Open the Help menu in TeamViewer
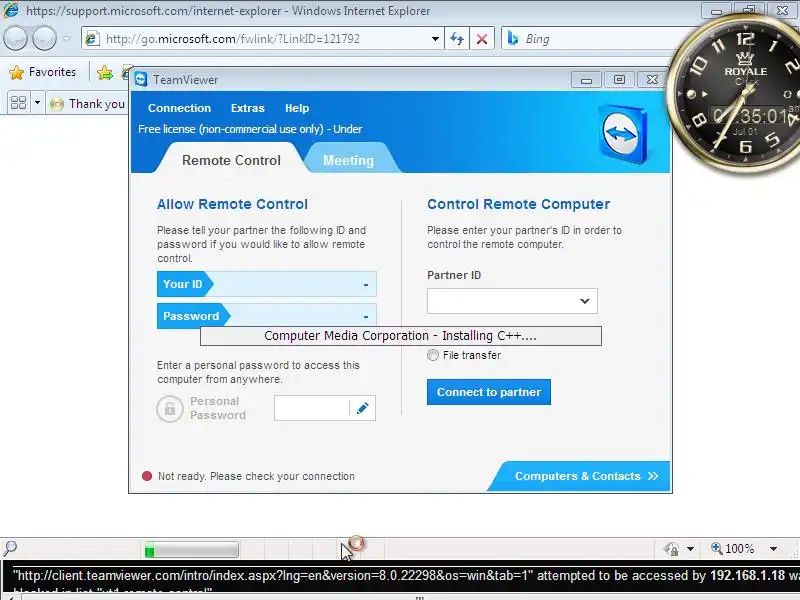Image resolution: width=800 pixels, height=600 pixels. (297, 108)
